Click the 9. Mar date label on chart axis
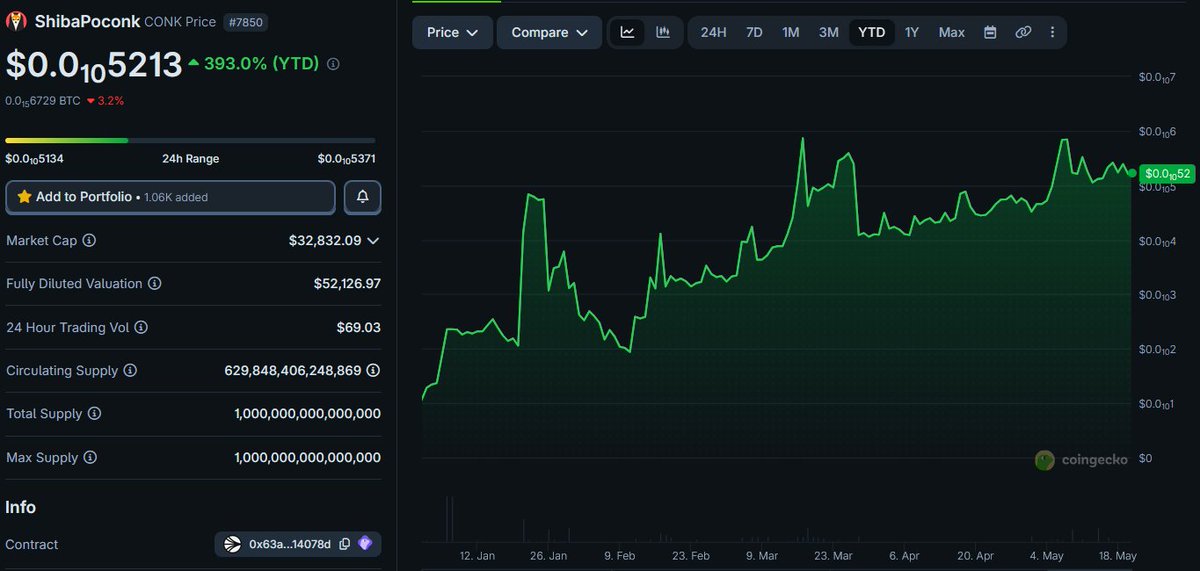 (762, 555)
